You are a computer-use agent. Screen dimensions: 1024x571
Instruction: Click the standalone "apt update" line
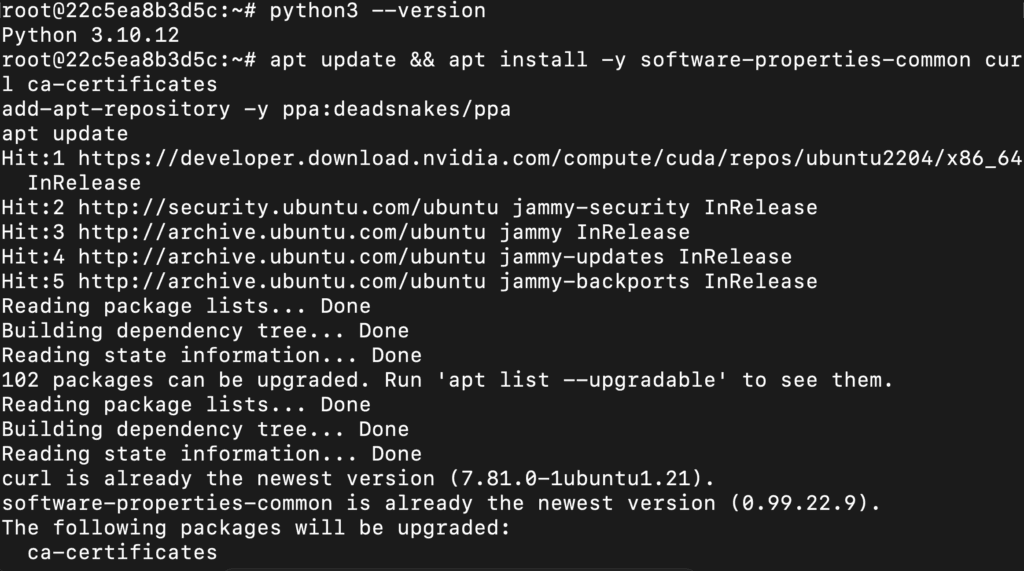click(65, 134)
